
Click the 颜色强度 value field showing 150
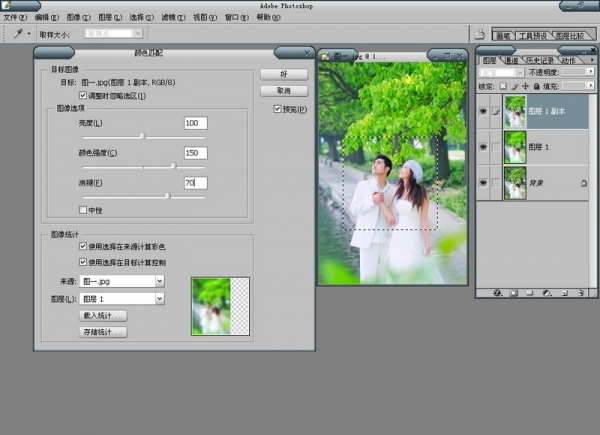[x=196, y=153]
